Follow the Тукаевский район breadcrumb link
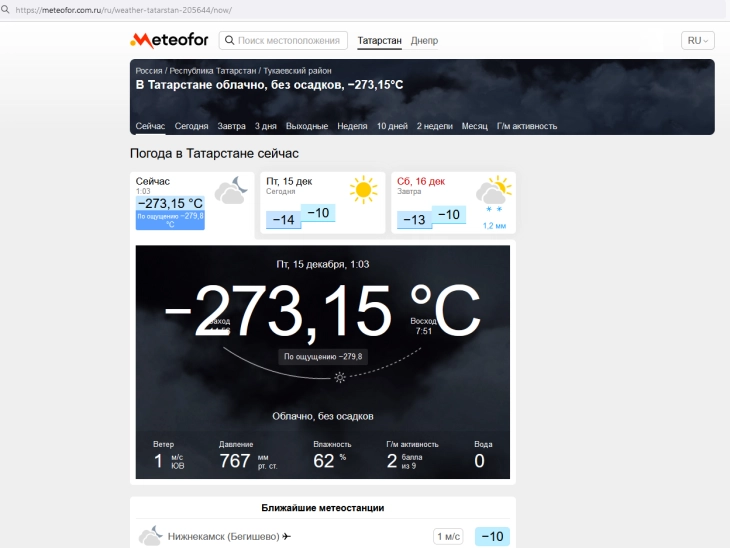730x548 pixels. pyautogui.click(x=297, y=71)
